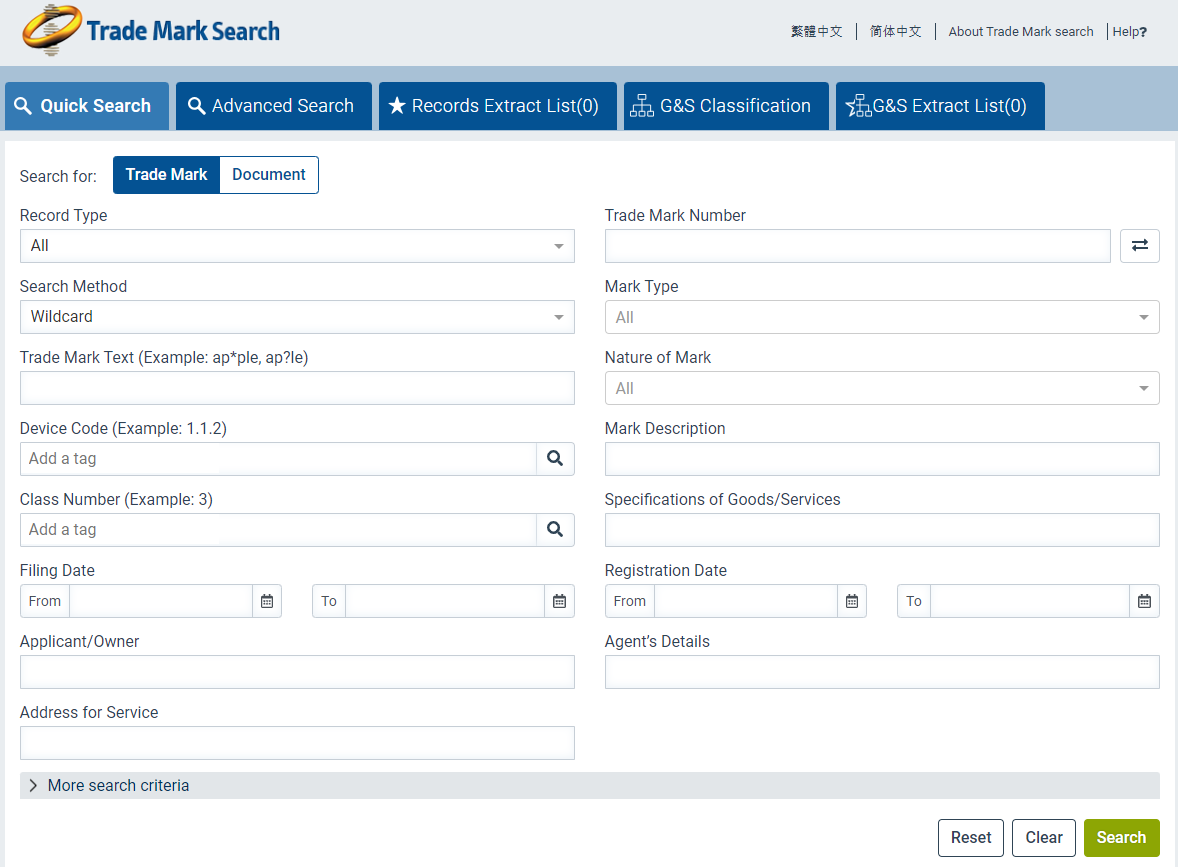This screenshot has height=867, width=1178.
Task: Click the Trade Mark Search logo
Action: pos(151,31)
